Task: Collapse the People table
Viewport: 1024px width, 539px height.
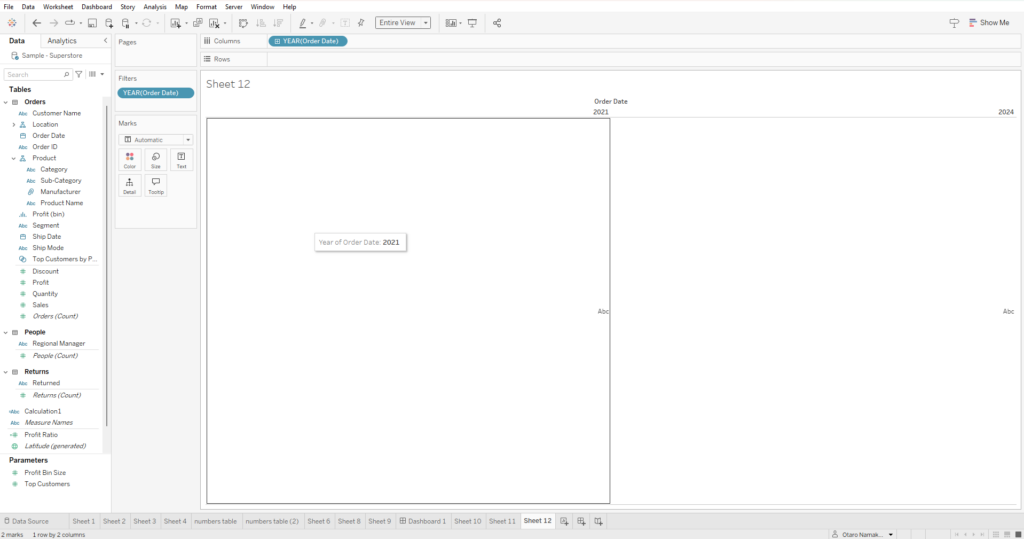Action: click(x=6, y=332)
